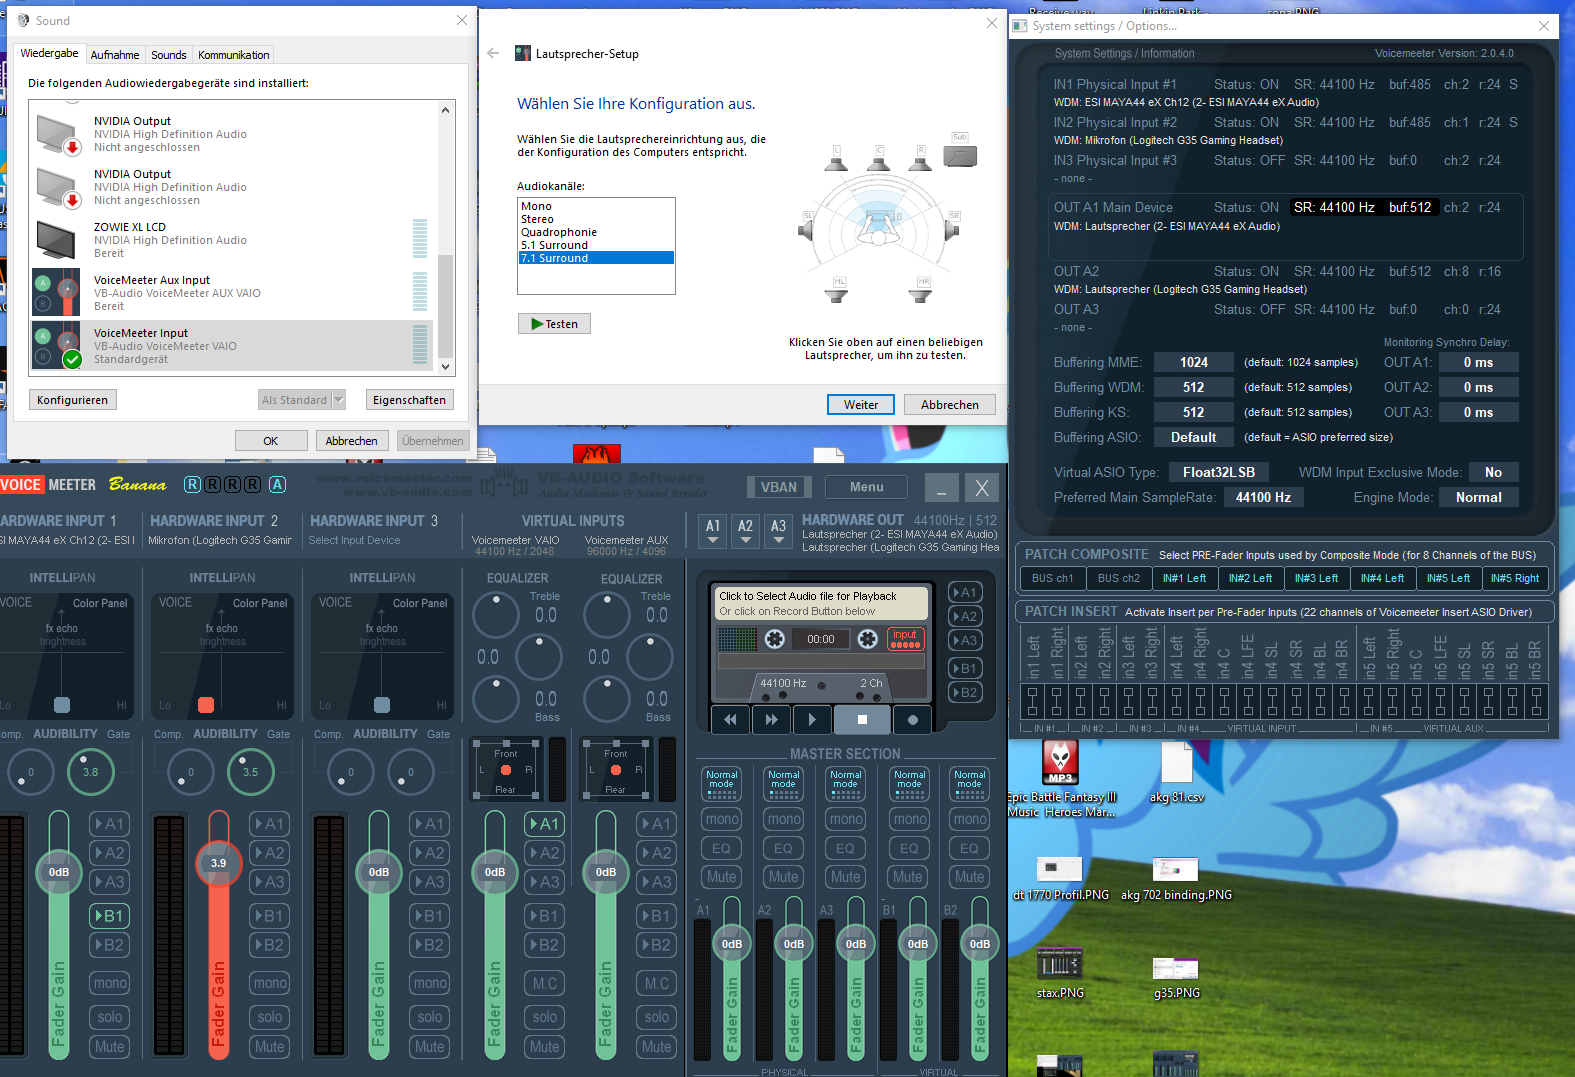The width and height of the screenshot is (1575, 1077).
Task: Start recording with the record button
Action: [x=912, y=719]
